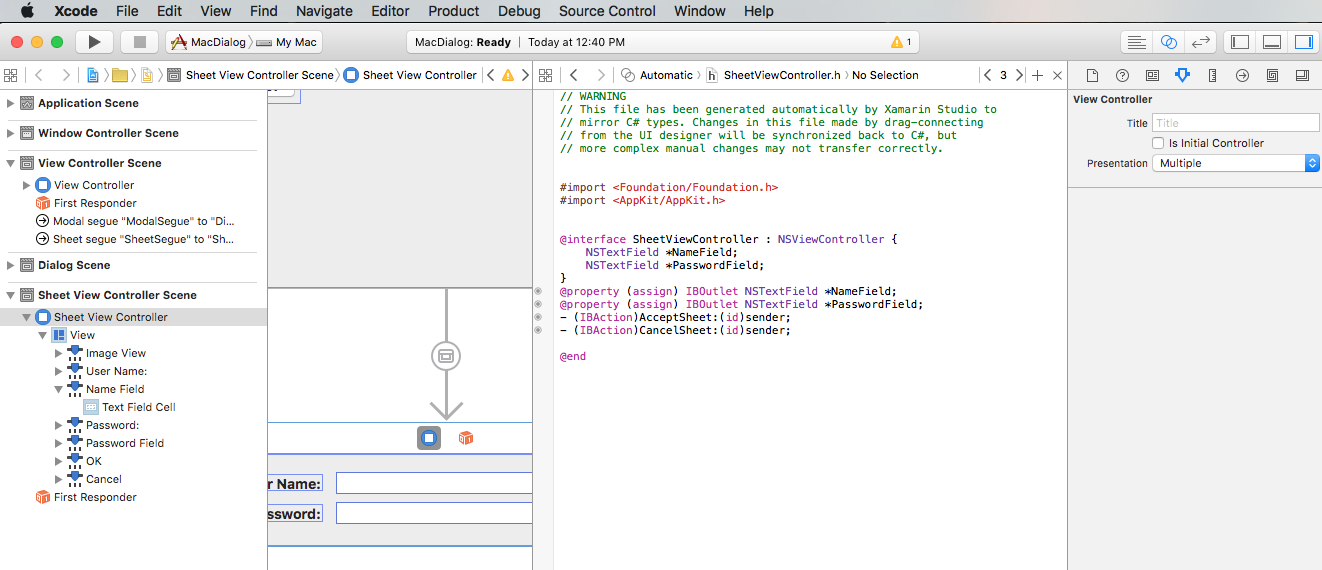This screenshot has height=570, width=1322.
Task: Open the Source Control menu
Action: tap(607, 11)
